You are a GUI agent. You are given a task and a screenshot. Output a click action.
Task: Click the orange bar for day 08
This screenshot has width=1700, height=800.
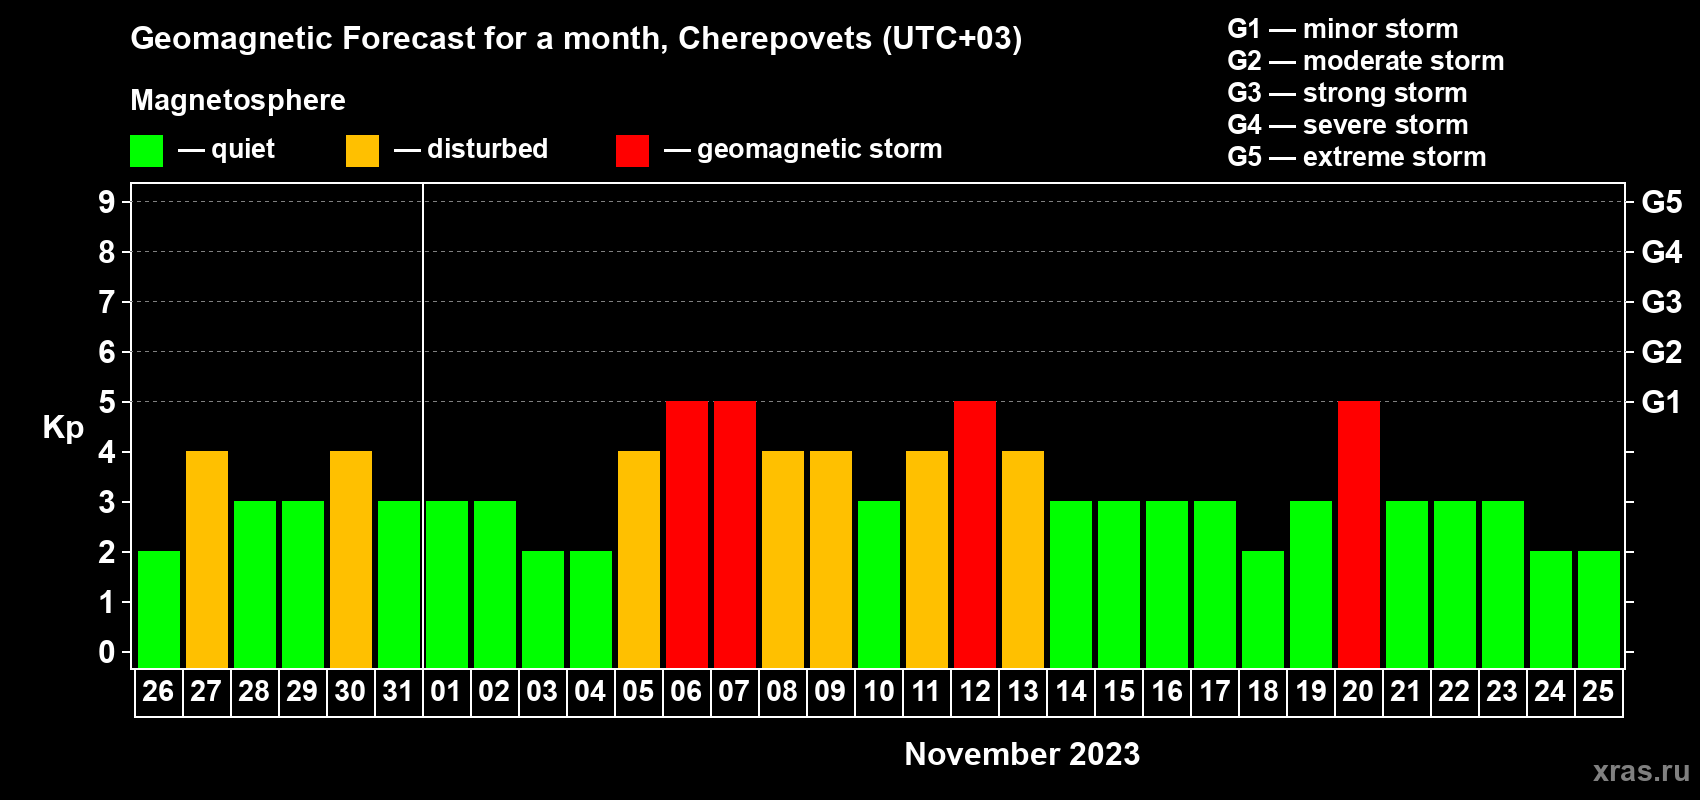[x=783, y=559]
